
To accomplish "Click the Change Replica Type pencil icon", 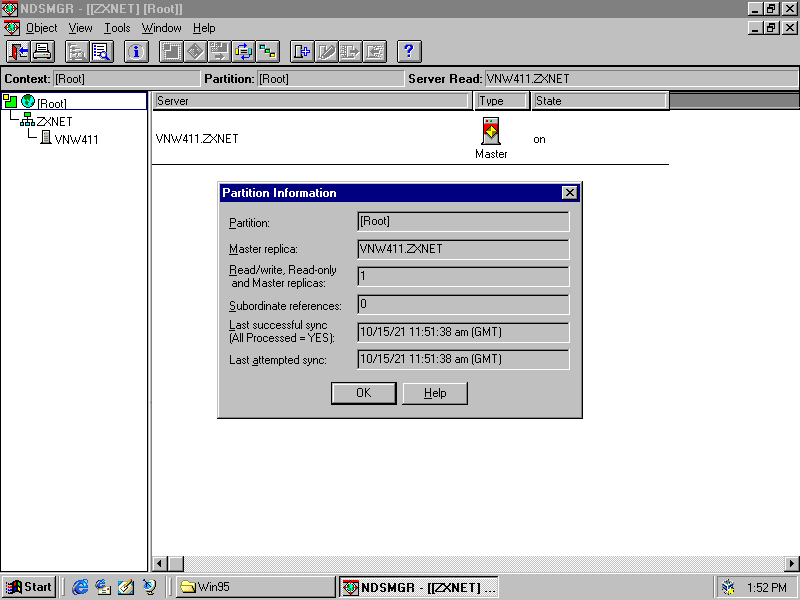I will click(326, 52).
